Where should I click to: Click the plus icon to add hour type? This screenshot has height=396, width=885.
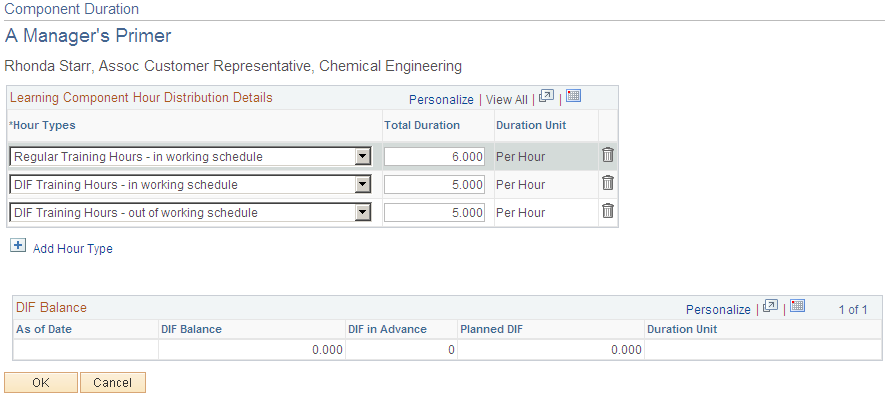pyautogui.click(x=18, y=245)
